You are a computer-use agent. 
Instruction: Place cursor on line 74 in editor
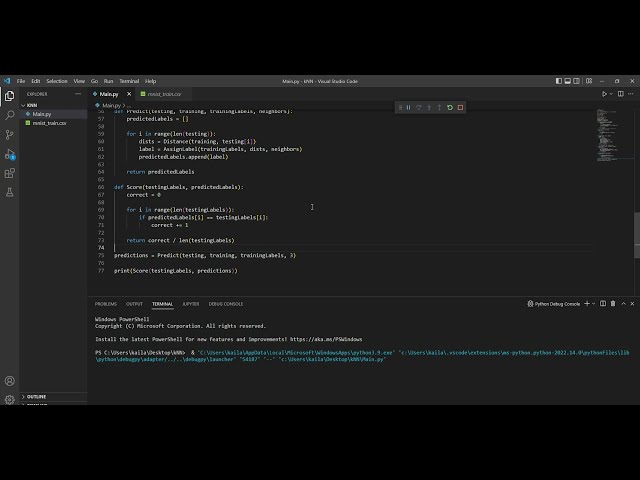click(x=351, y=248)
